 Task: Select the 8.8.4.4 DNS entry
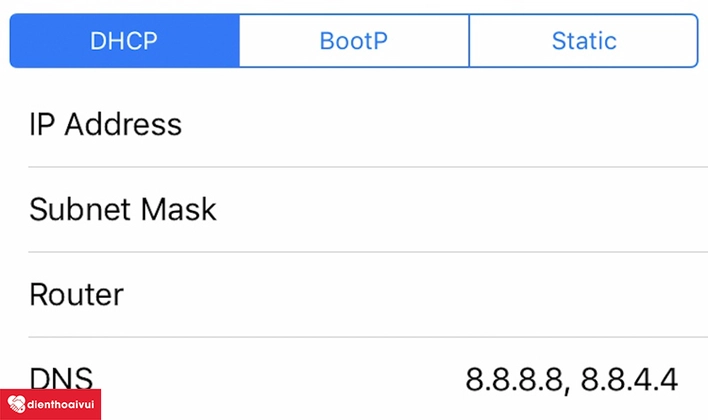(630, 380)
